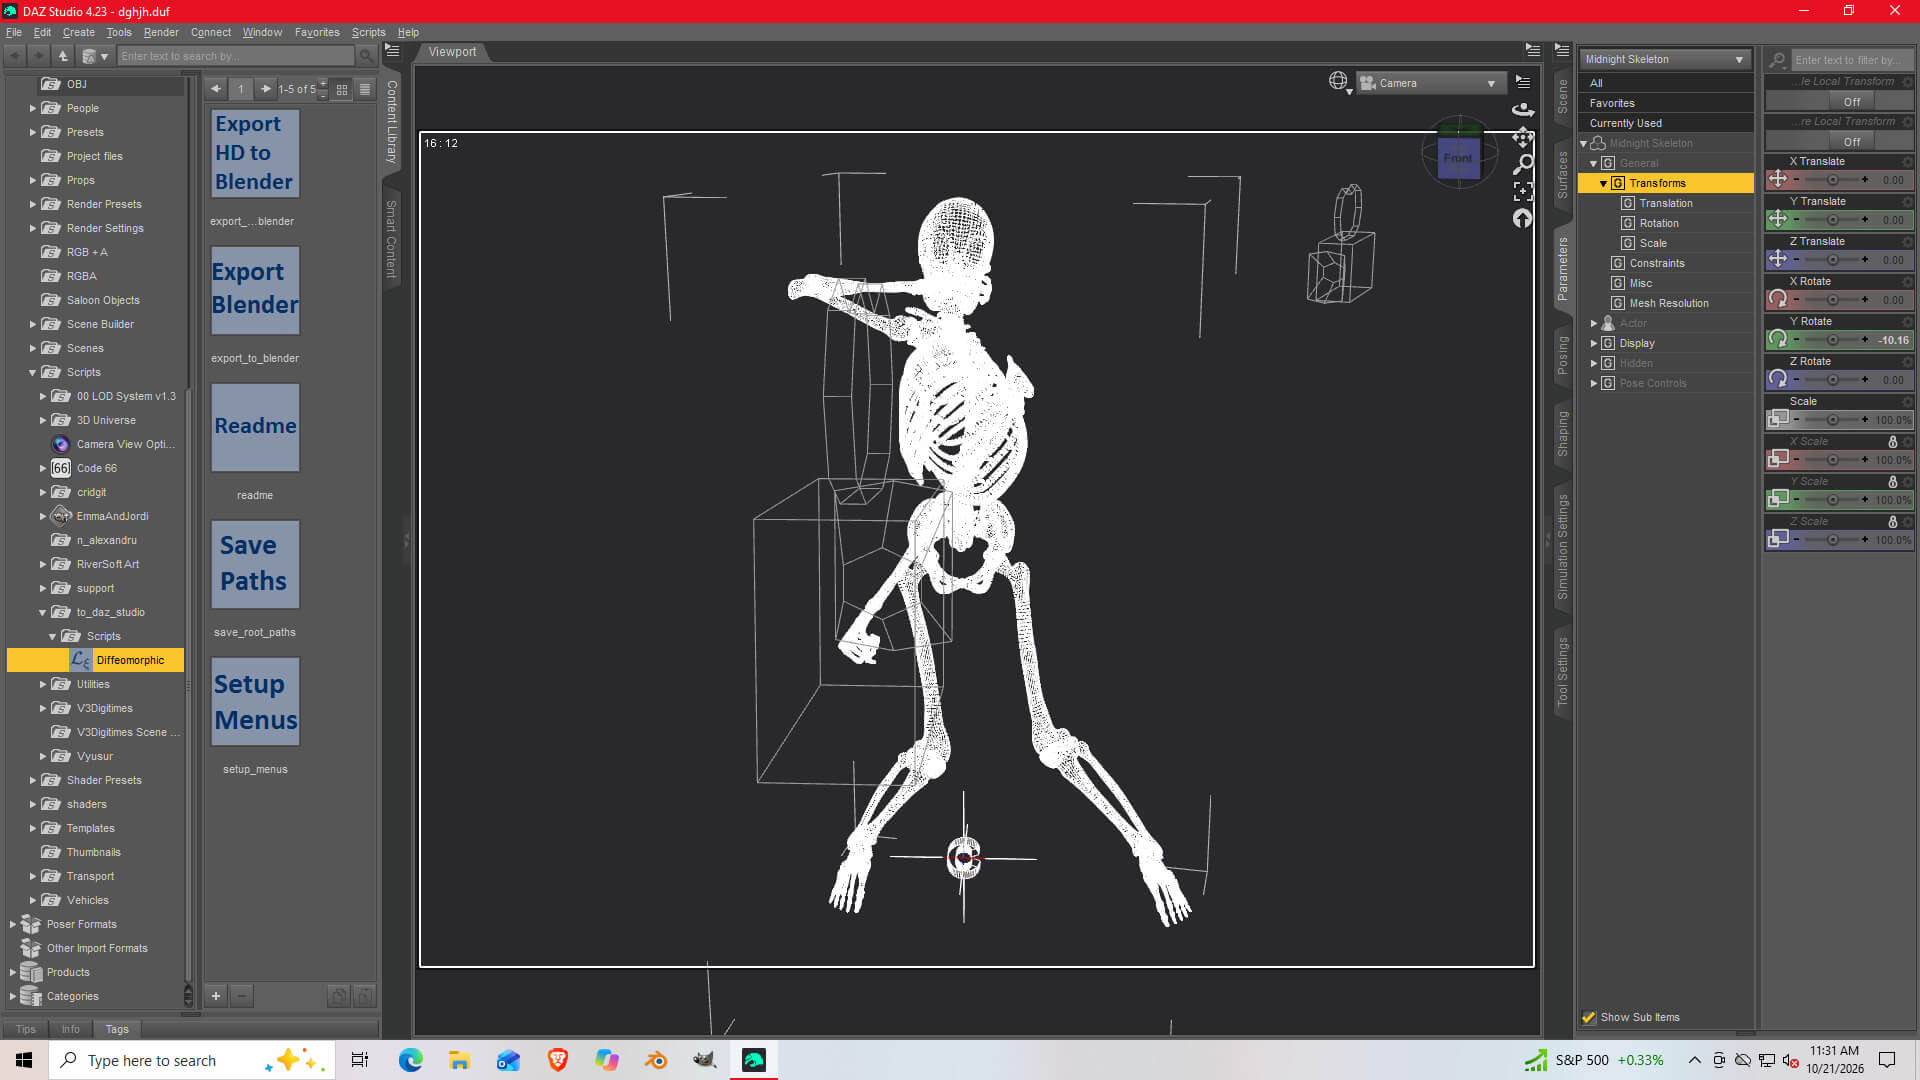Expand the Poser Formats category
1920x1080 pixels.
pyautogui.click(x=13, y=924)
